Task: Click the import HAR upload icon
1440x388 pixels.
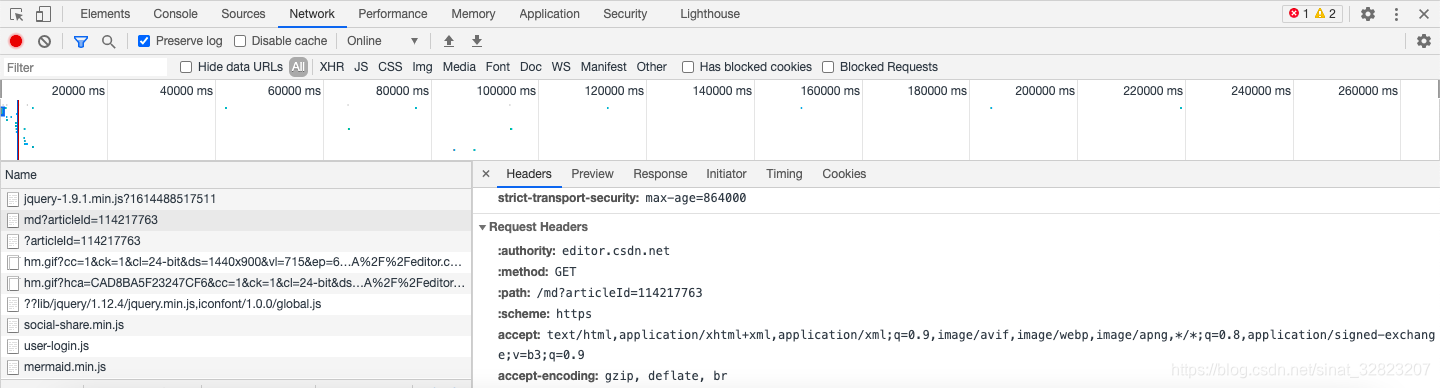Action: [449, 41]
